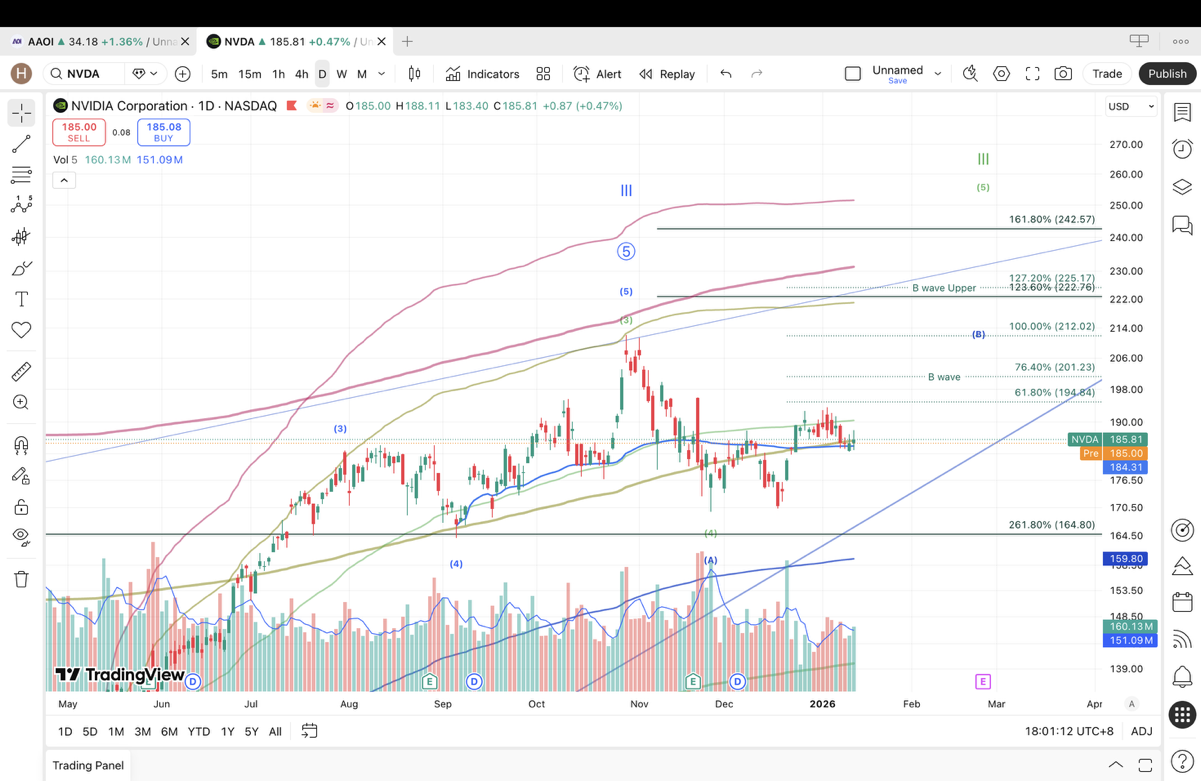Collapse the indicator legend chevron
This screenshot has width=1201, height=781.
click(x=64, y=180)
